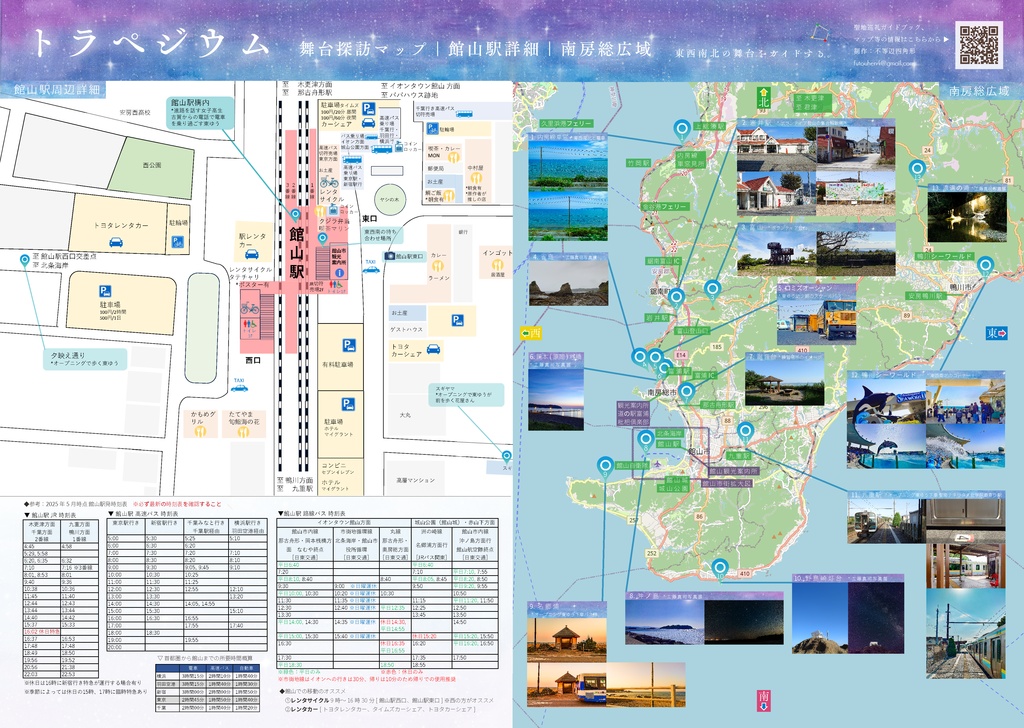The width and height of the screenshot is (1024, 728).
Task: Click the car icon at トヨタカーシェア
Action: coord(434,350)
